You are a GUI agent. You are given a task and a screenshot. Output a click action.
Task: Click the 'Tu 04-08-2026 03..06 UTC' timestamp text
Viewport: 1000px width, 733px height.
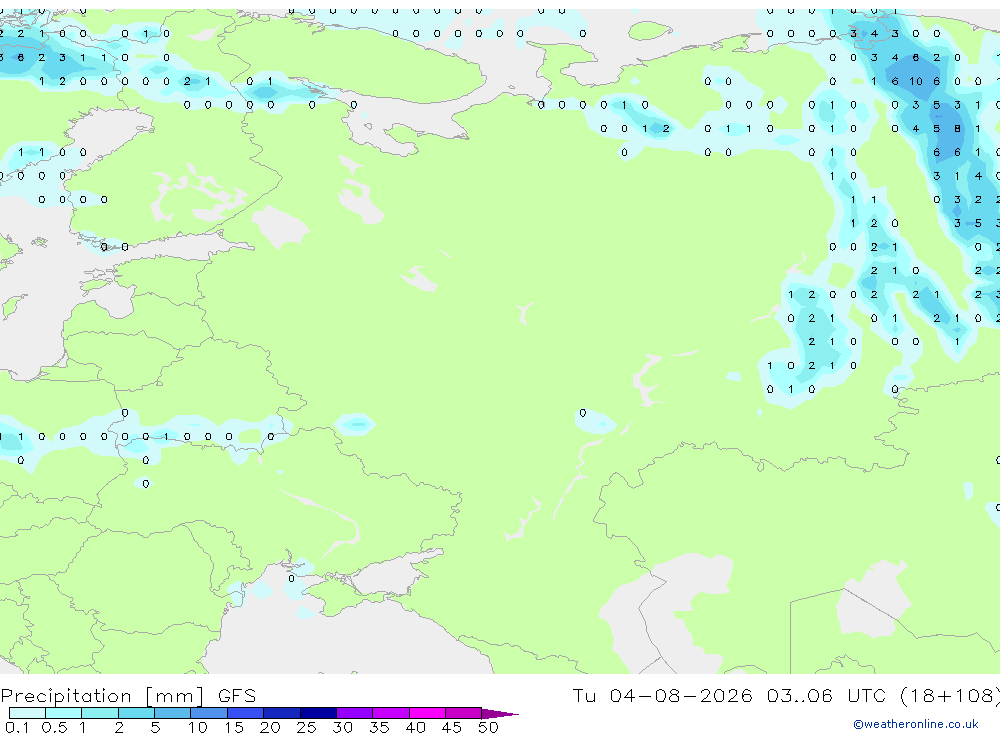coord(732,695)
